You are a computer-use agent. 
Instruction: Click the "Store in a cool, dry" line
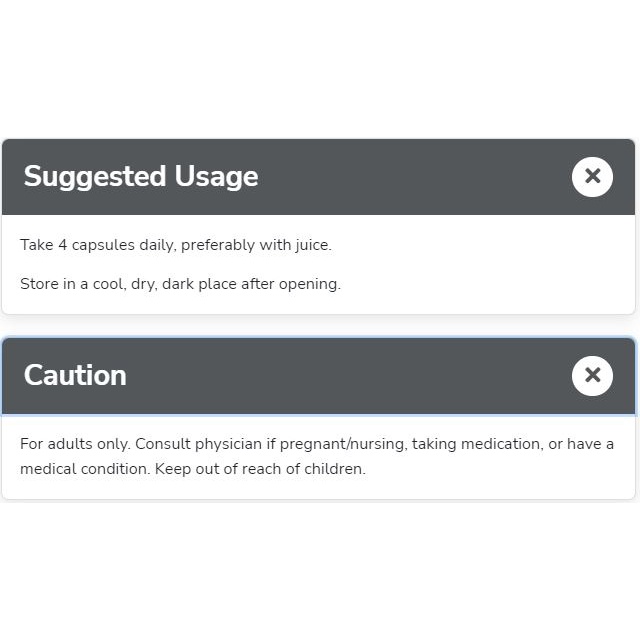180,284
